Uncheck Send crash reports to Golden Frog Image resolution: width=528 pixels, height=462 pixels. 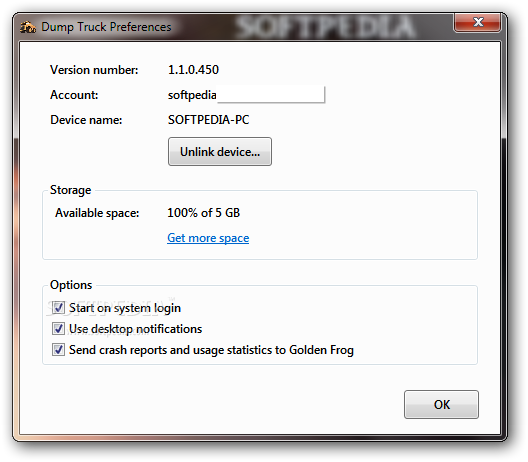58,350
